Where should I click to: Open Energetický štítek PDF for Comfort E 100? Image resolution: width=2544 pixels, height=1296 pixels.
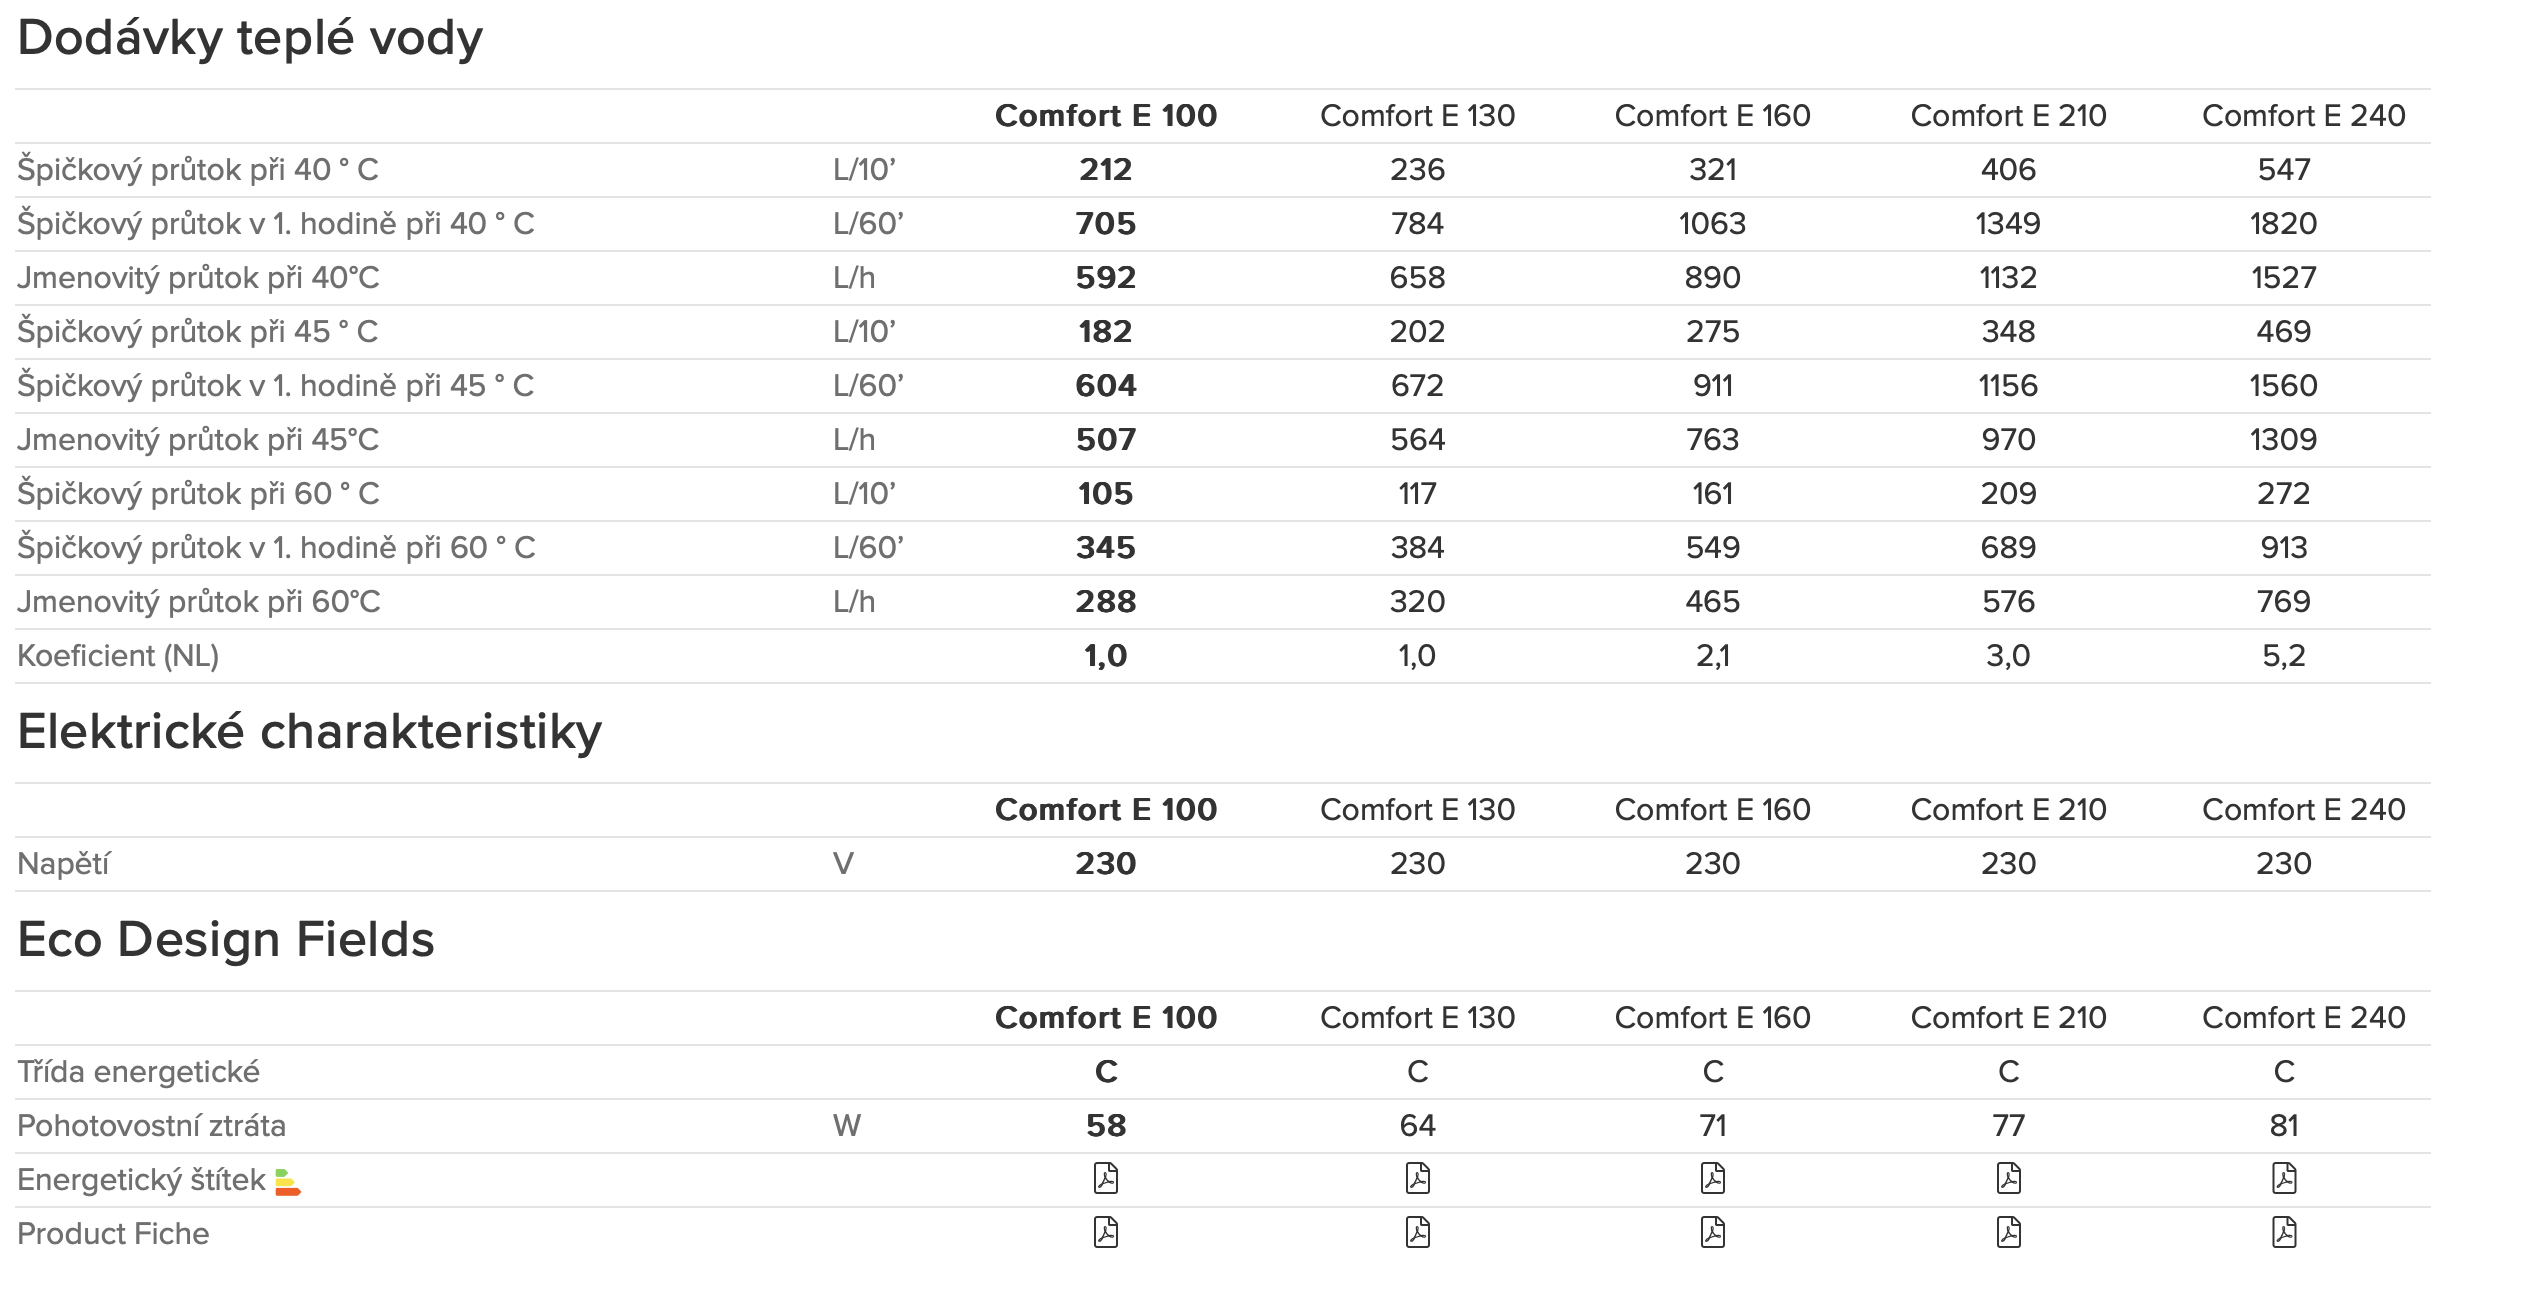[x=1105, y=1179]
